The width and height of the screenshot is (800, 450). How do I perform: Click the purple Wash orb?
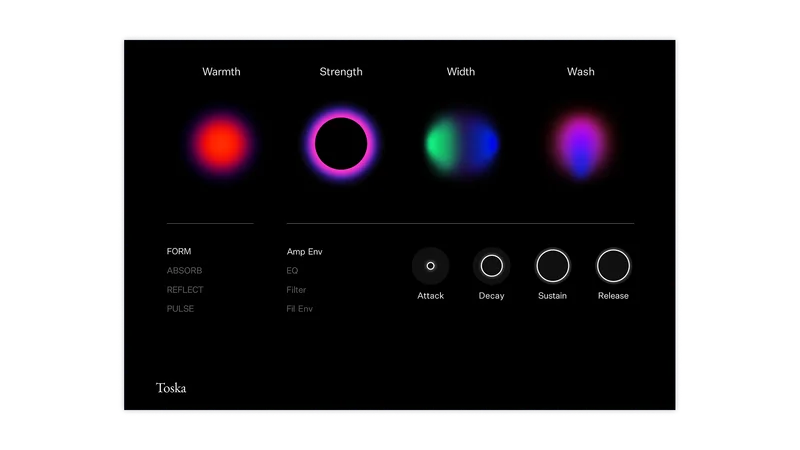[x=581, y=145]
